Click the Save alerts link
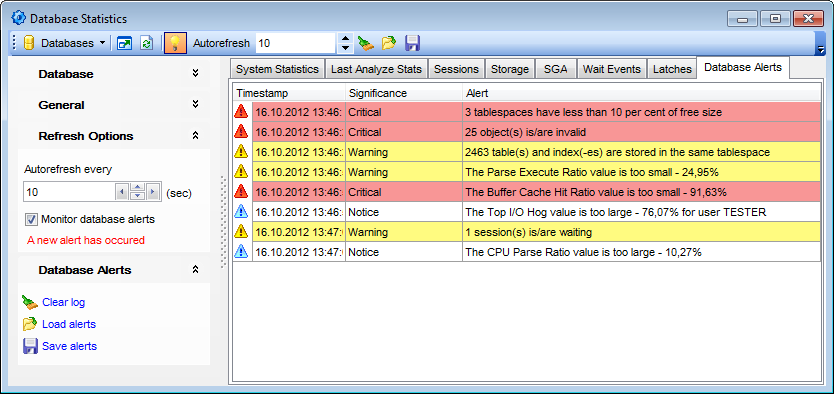This screenshot has height=394, width=834. point(70,346)
